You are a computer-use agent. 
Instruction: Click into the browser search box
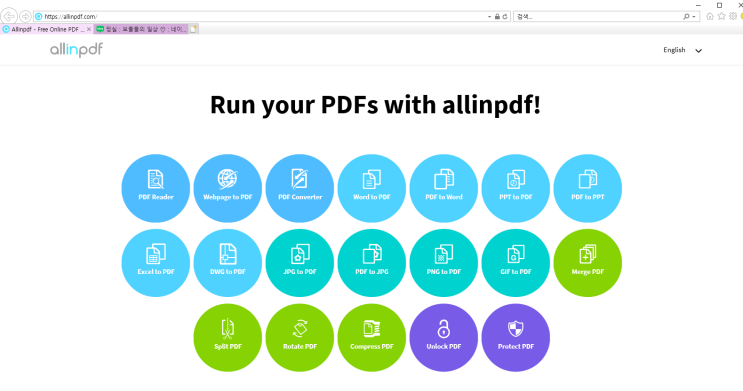tap(598, 17)
